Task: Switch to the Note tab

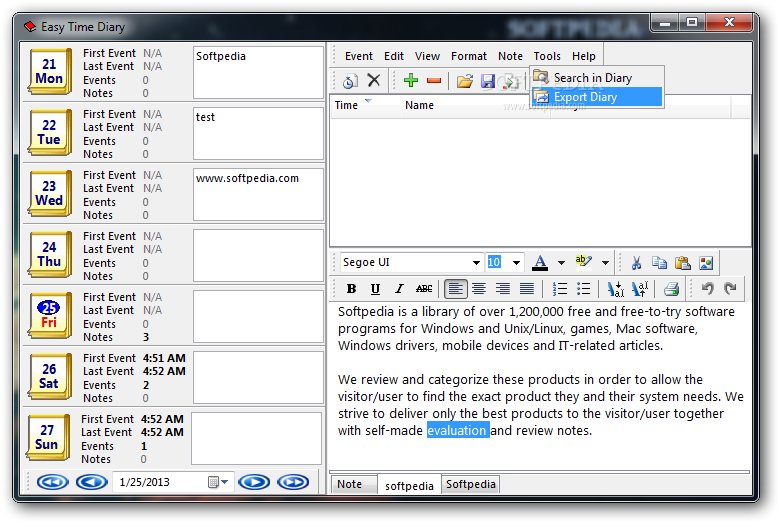Action: coord(354,484)
